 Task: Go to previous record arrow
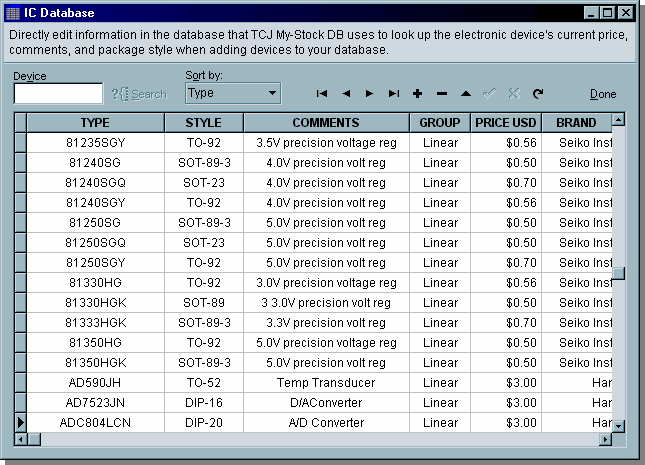point(346,94)
